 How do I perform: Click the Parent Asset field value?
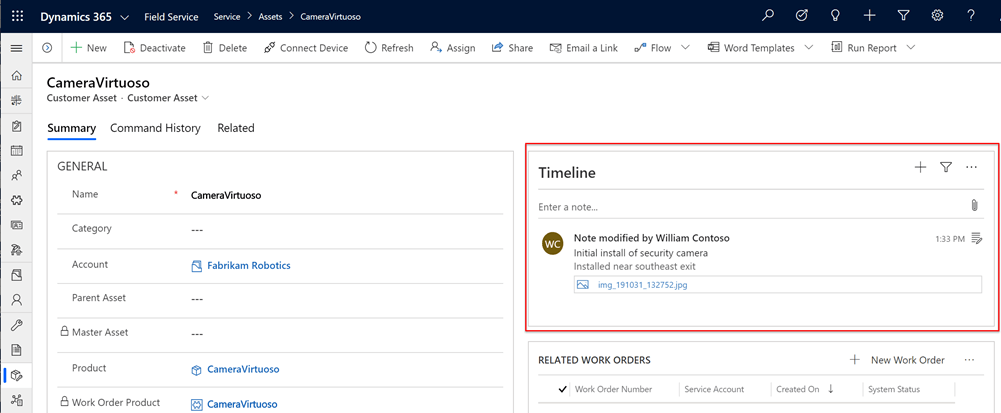[x=197, y=299]
